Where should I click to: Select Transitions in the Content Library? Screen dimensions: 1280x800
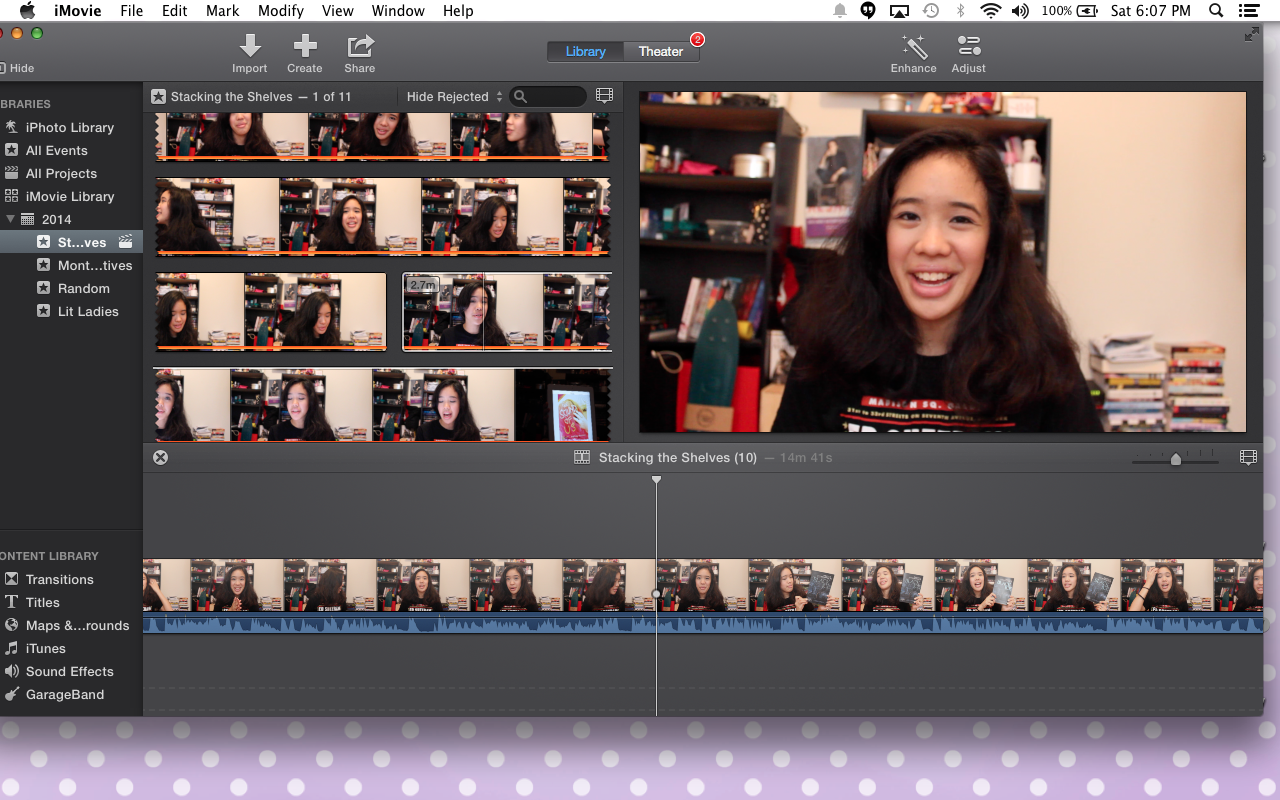pyautogui.click(x=61, y=579)
